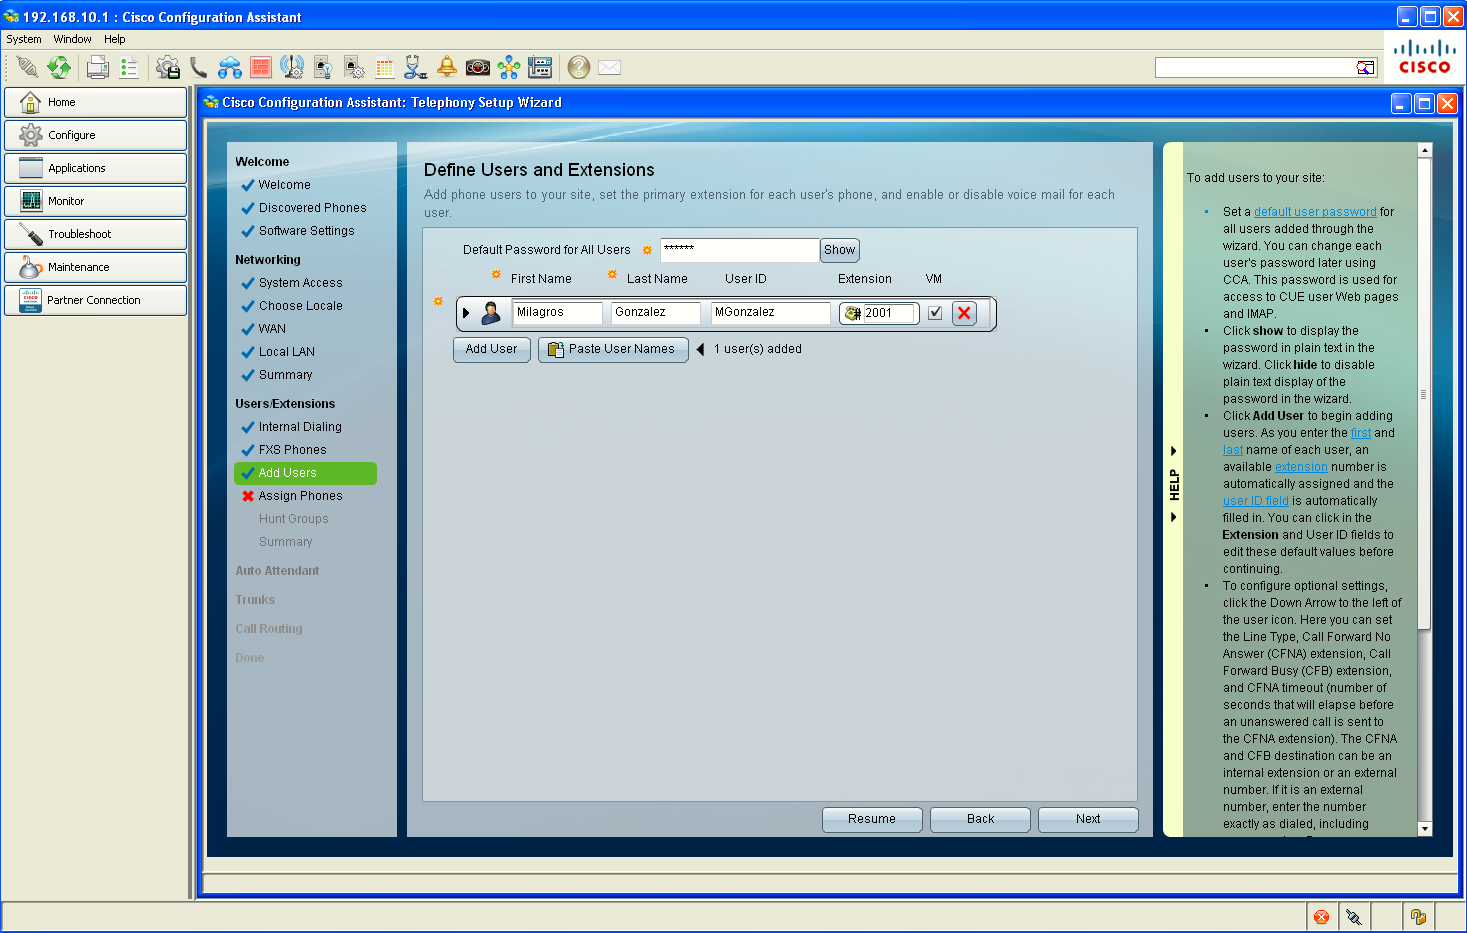Click the lower arrow on HELP panel
Viewport: 1467px width, 933px height.
(x=1174, y=517)
